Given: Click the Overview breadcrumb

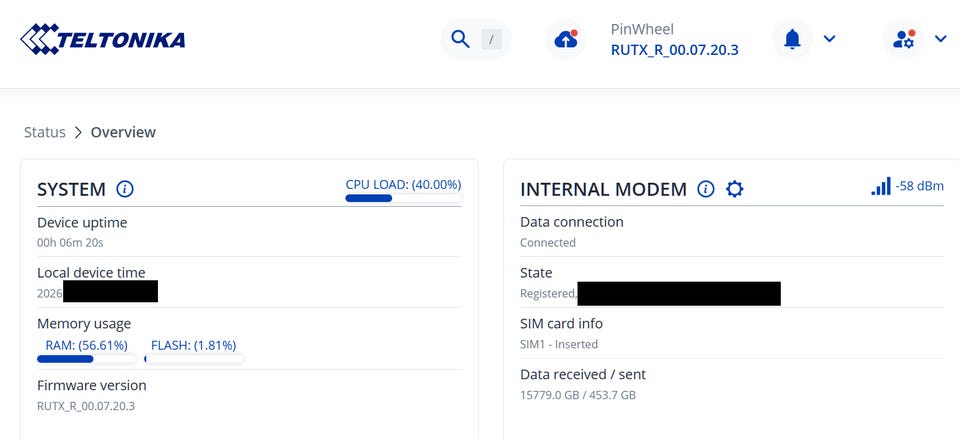Looking at the screenshot, I should click(x=123, y=132).
